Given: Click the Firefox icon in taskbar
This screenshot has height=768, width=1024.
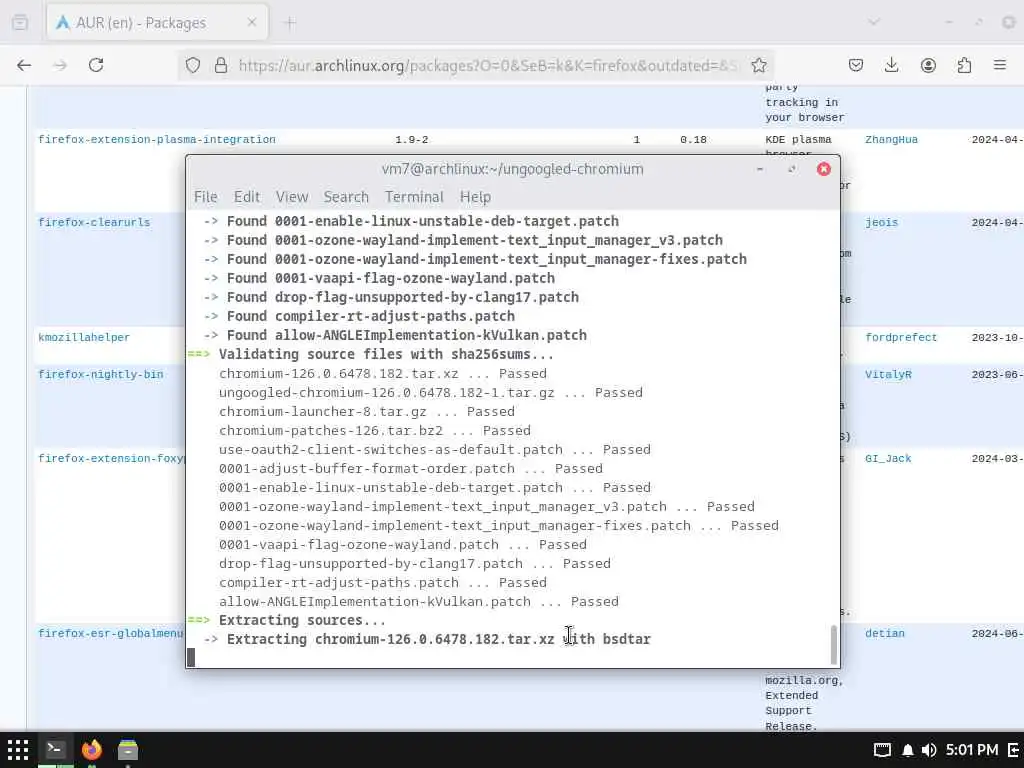Looking at the screenshot, I should [x=92, y=750].
